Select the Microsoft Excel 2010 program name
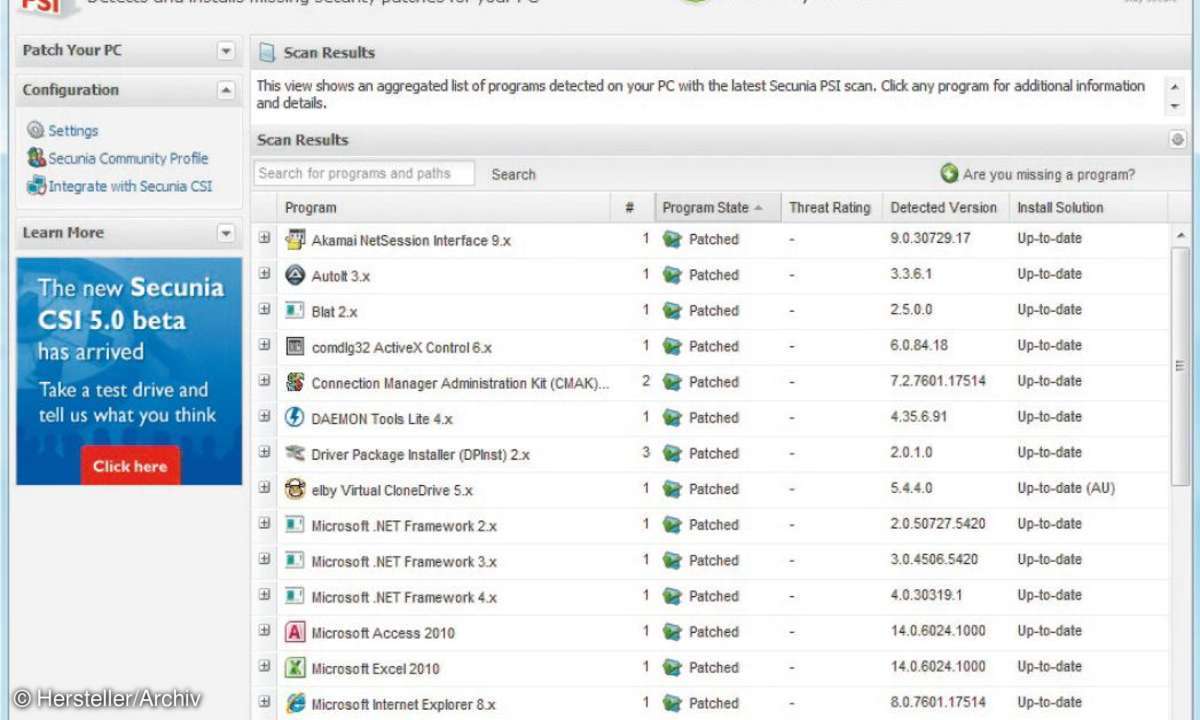The height and width of the screenshot is (720, 1200). pyautogui.click(x=375, y=668)
